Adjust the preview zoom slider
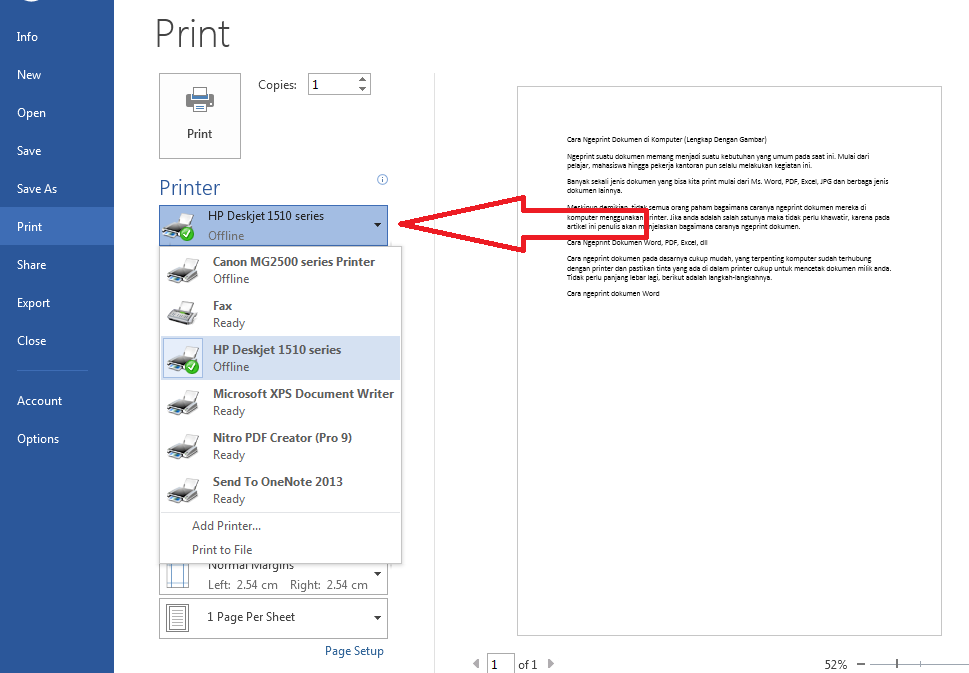This screenshot has width=969, height=673. 897,664
